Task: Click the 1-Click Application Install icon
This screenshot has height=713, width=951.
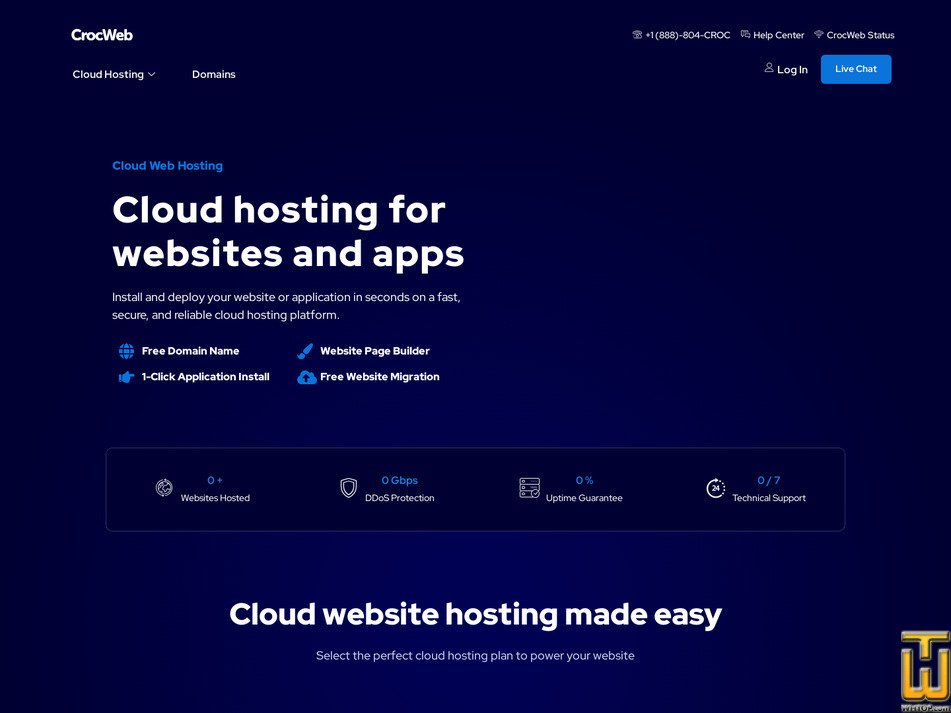Action: (x=126, y=377)
